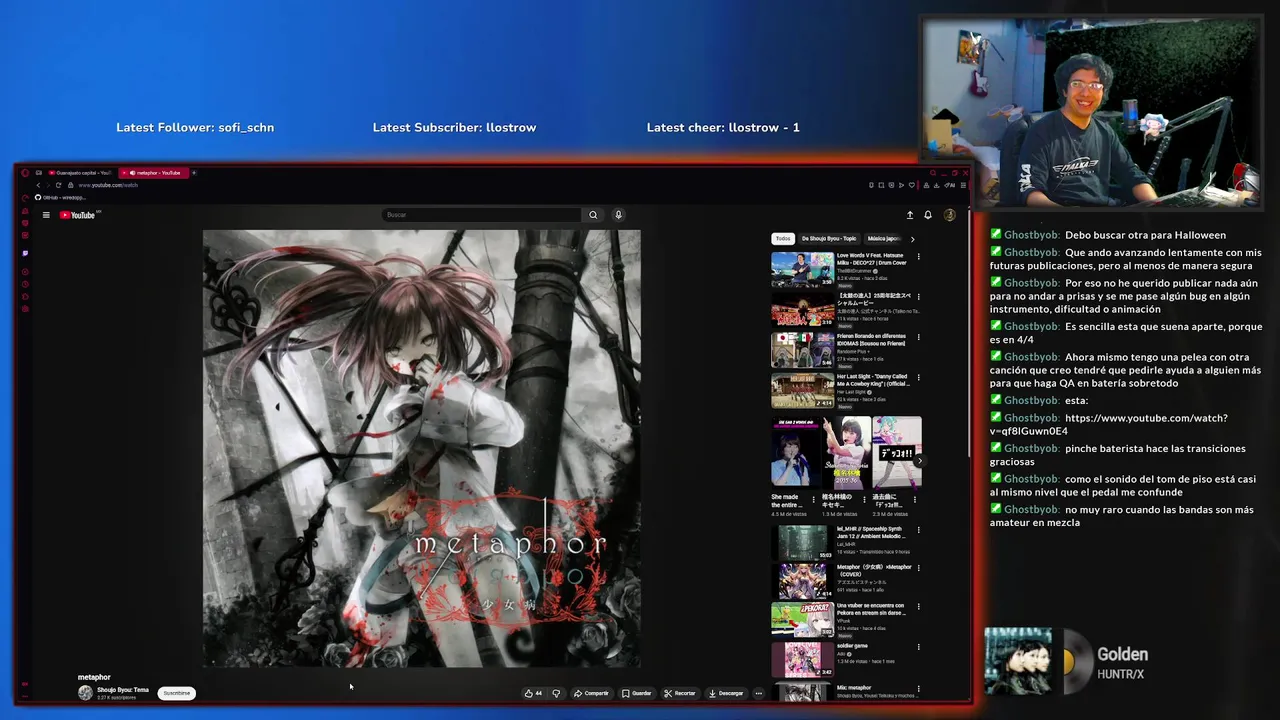Open YouTube notifications bell

coord(928,215)
